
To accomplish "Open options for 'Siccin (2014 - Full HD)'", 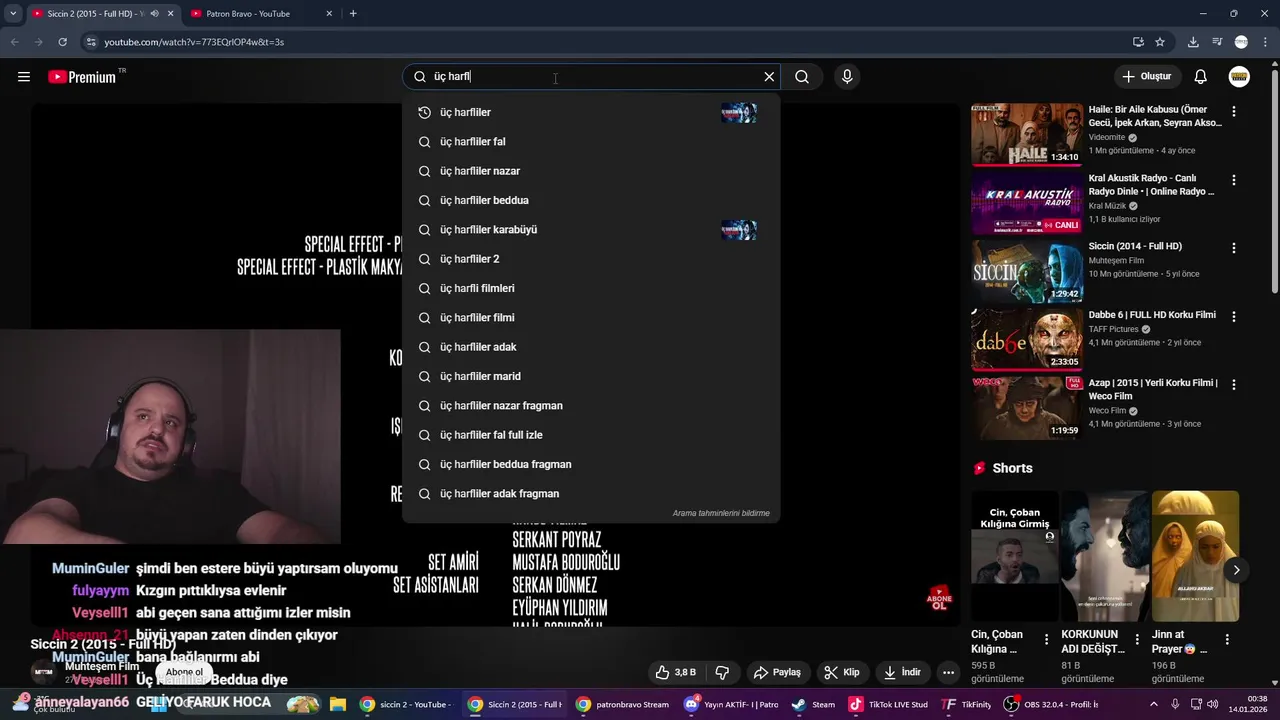I will click(x=1234, y=248).
